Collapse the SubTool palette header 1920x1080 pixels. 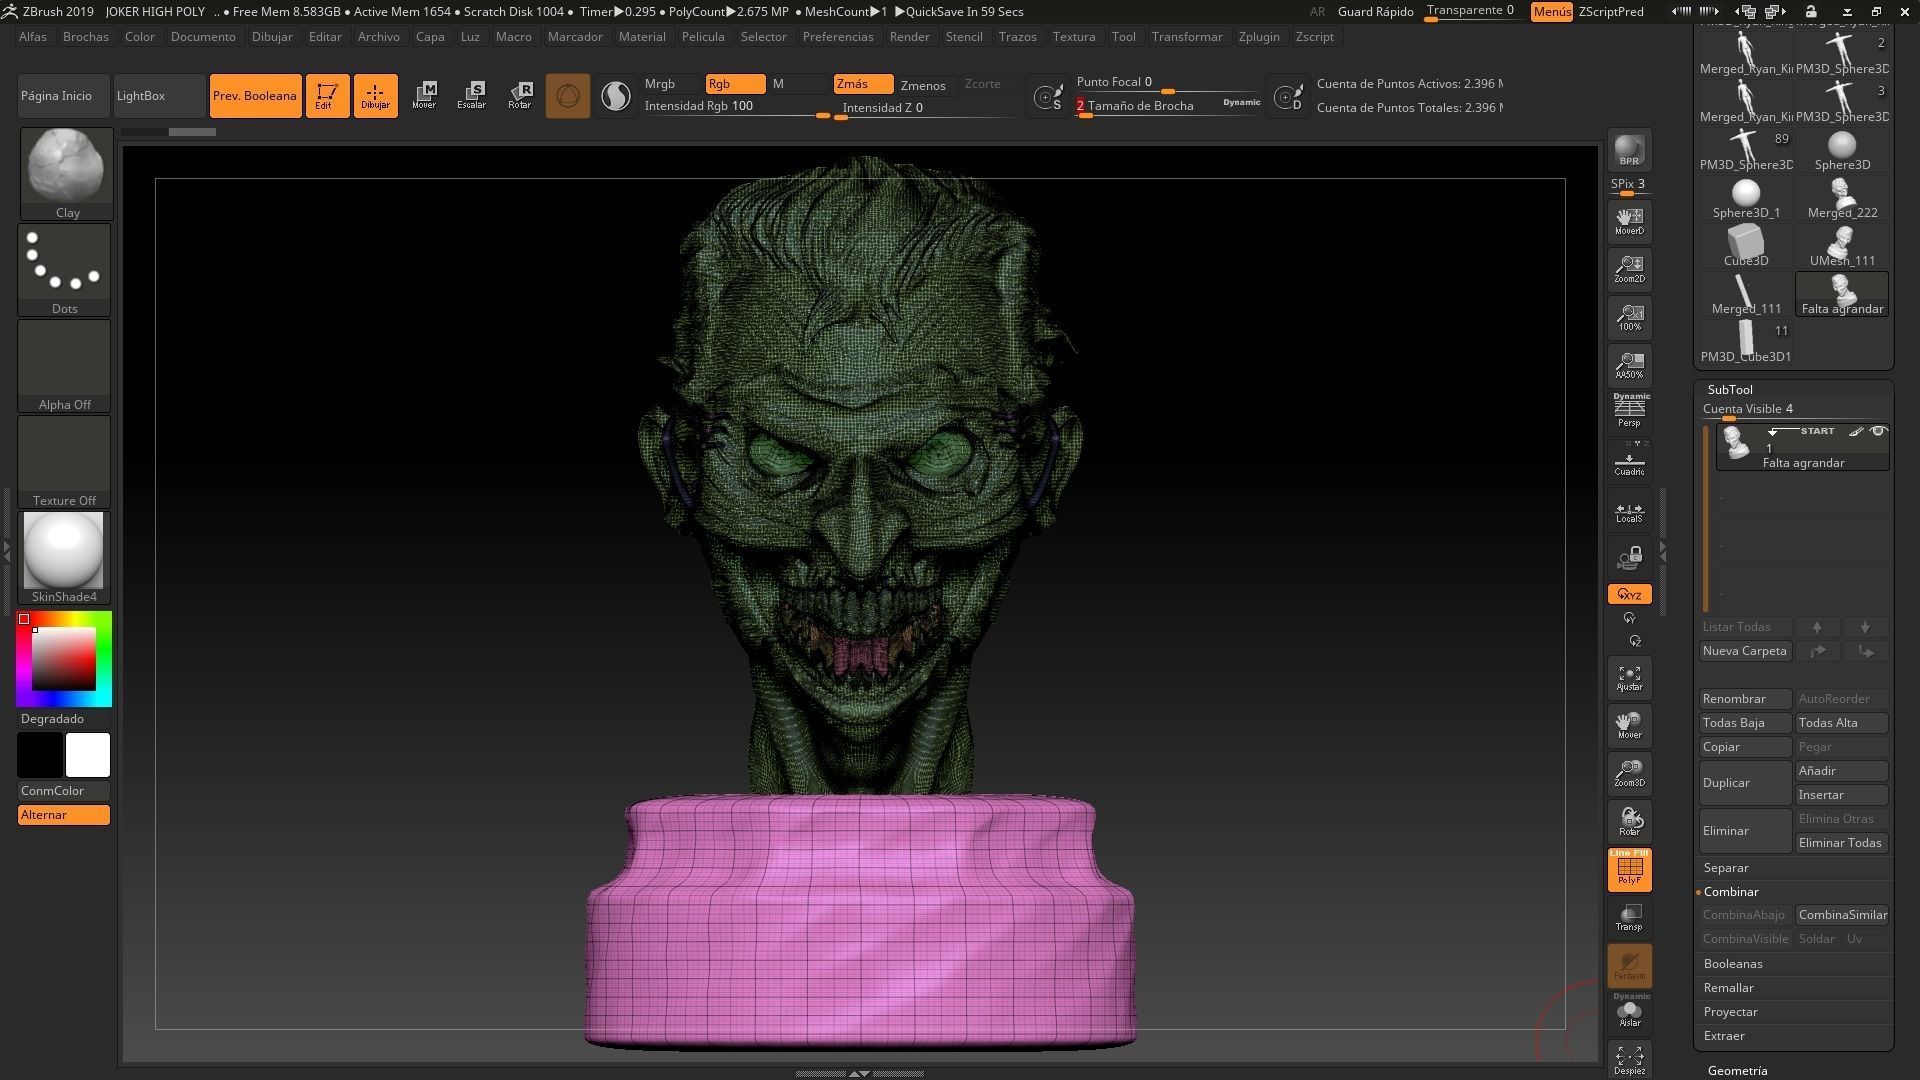coord(1730,390)
